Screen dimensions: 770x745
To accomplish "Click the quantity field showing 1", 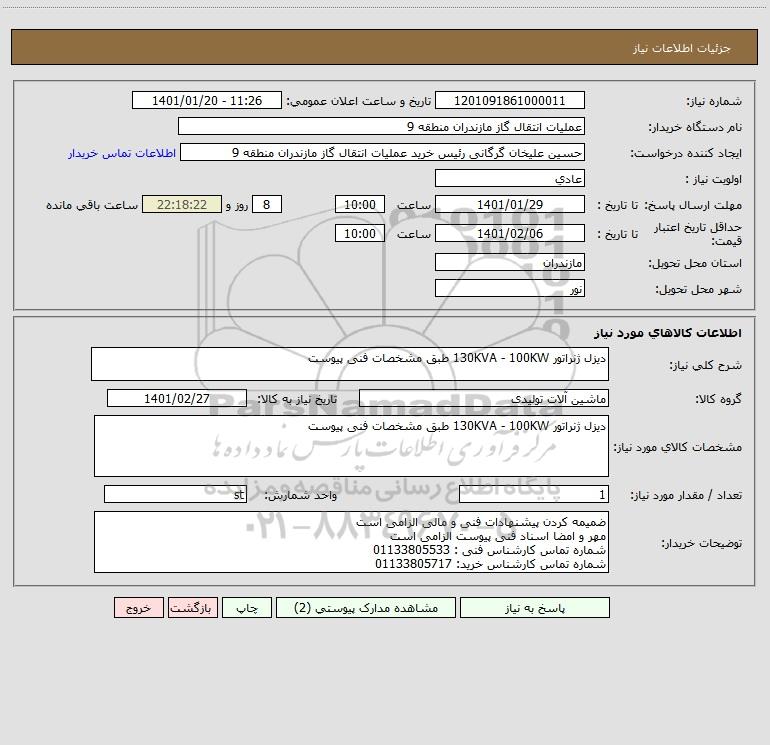I will (534, 495).
